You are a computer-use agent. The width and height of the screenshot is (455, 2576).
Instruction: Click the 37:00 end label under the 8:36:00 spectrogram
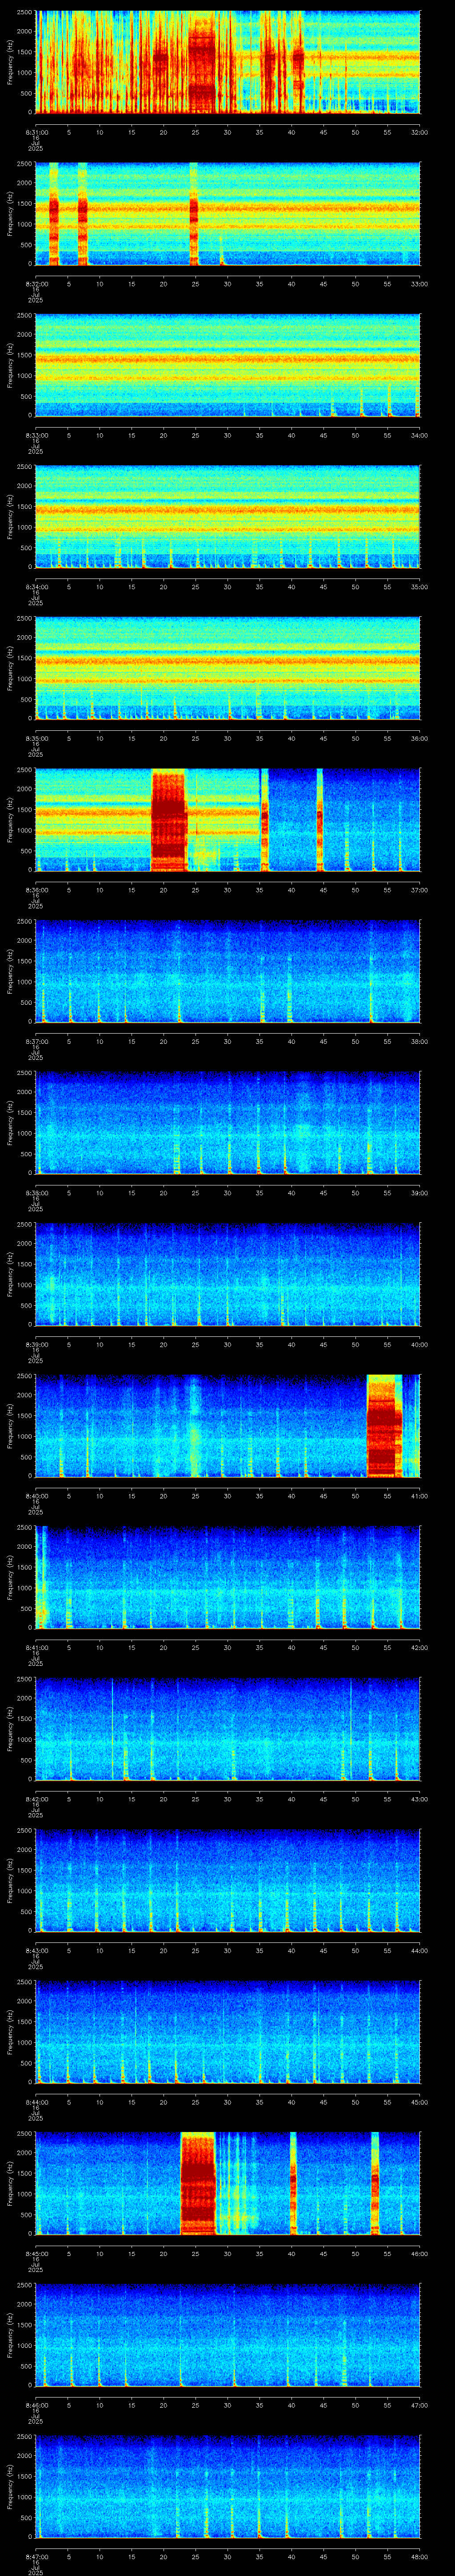click(419, 890)
